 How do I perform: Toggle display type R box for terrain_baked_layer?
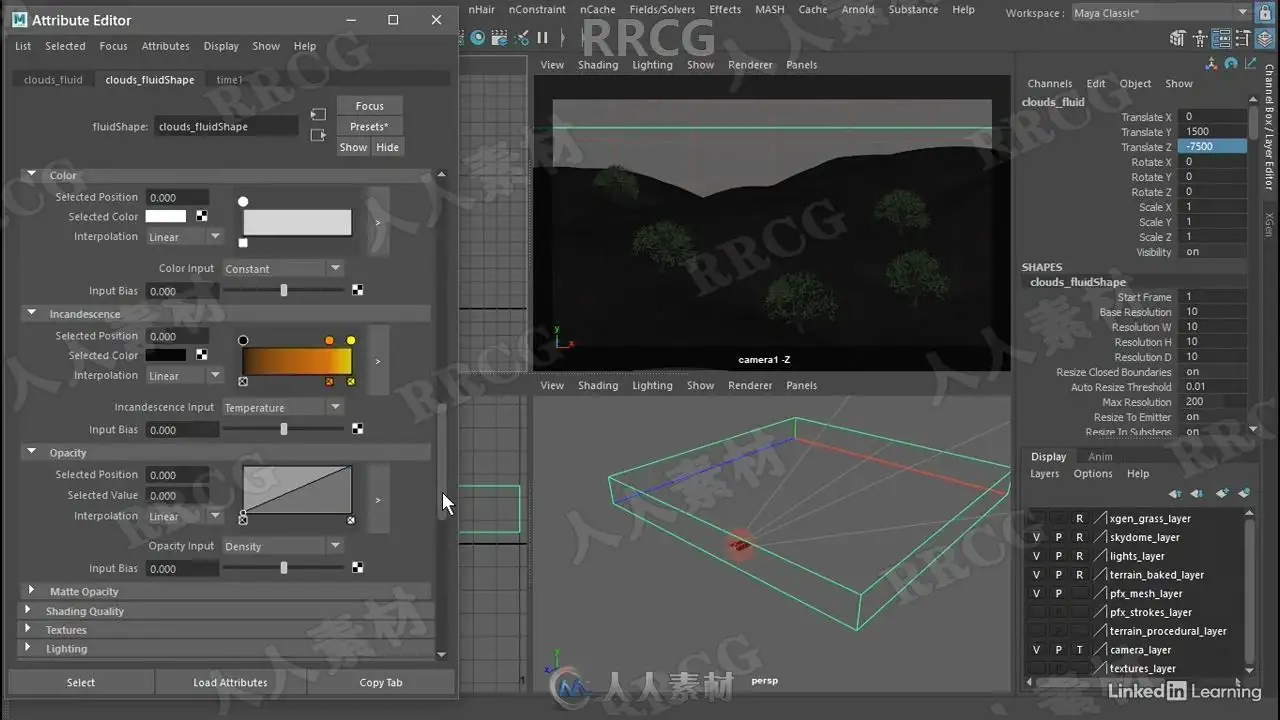pyautogui.click(x=1080, y=575)
